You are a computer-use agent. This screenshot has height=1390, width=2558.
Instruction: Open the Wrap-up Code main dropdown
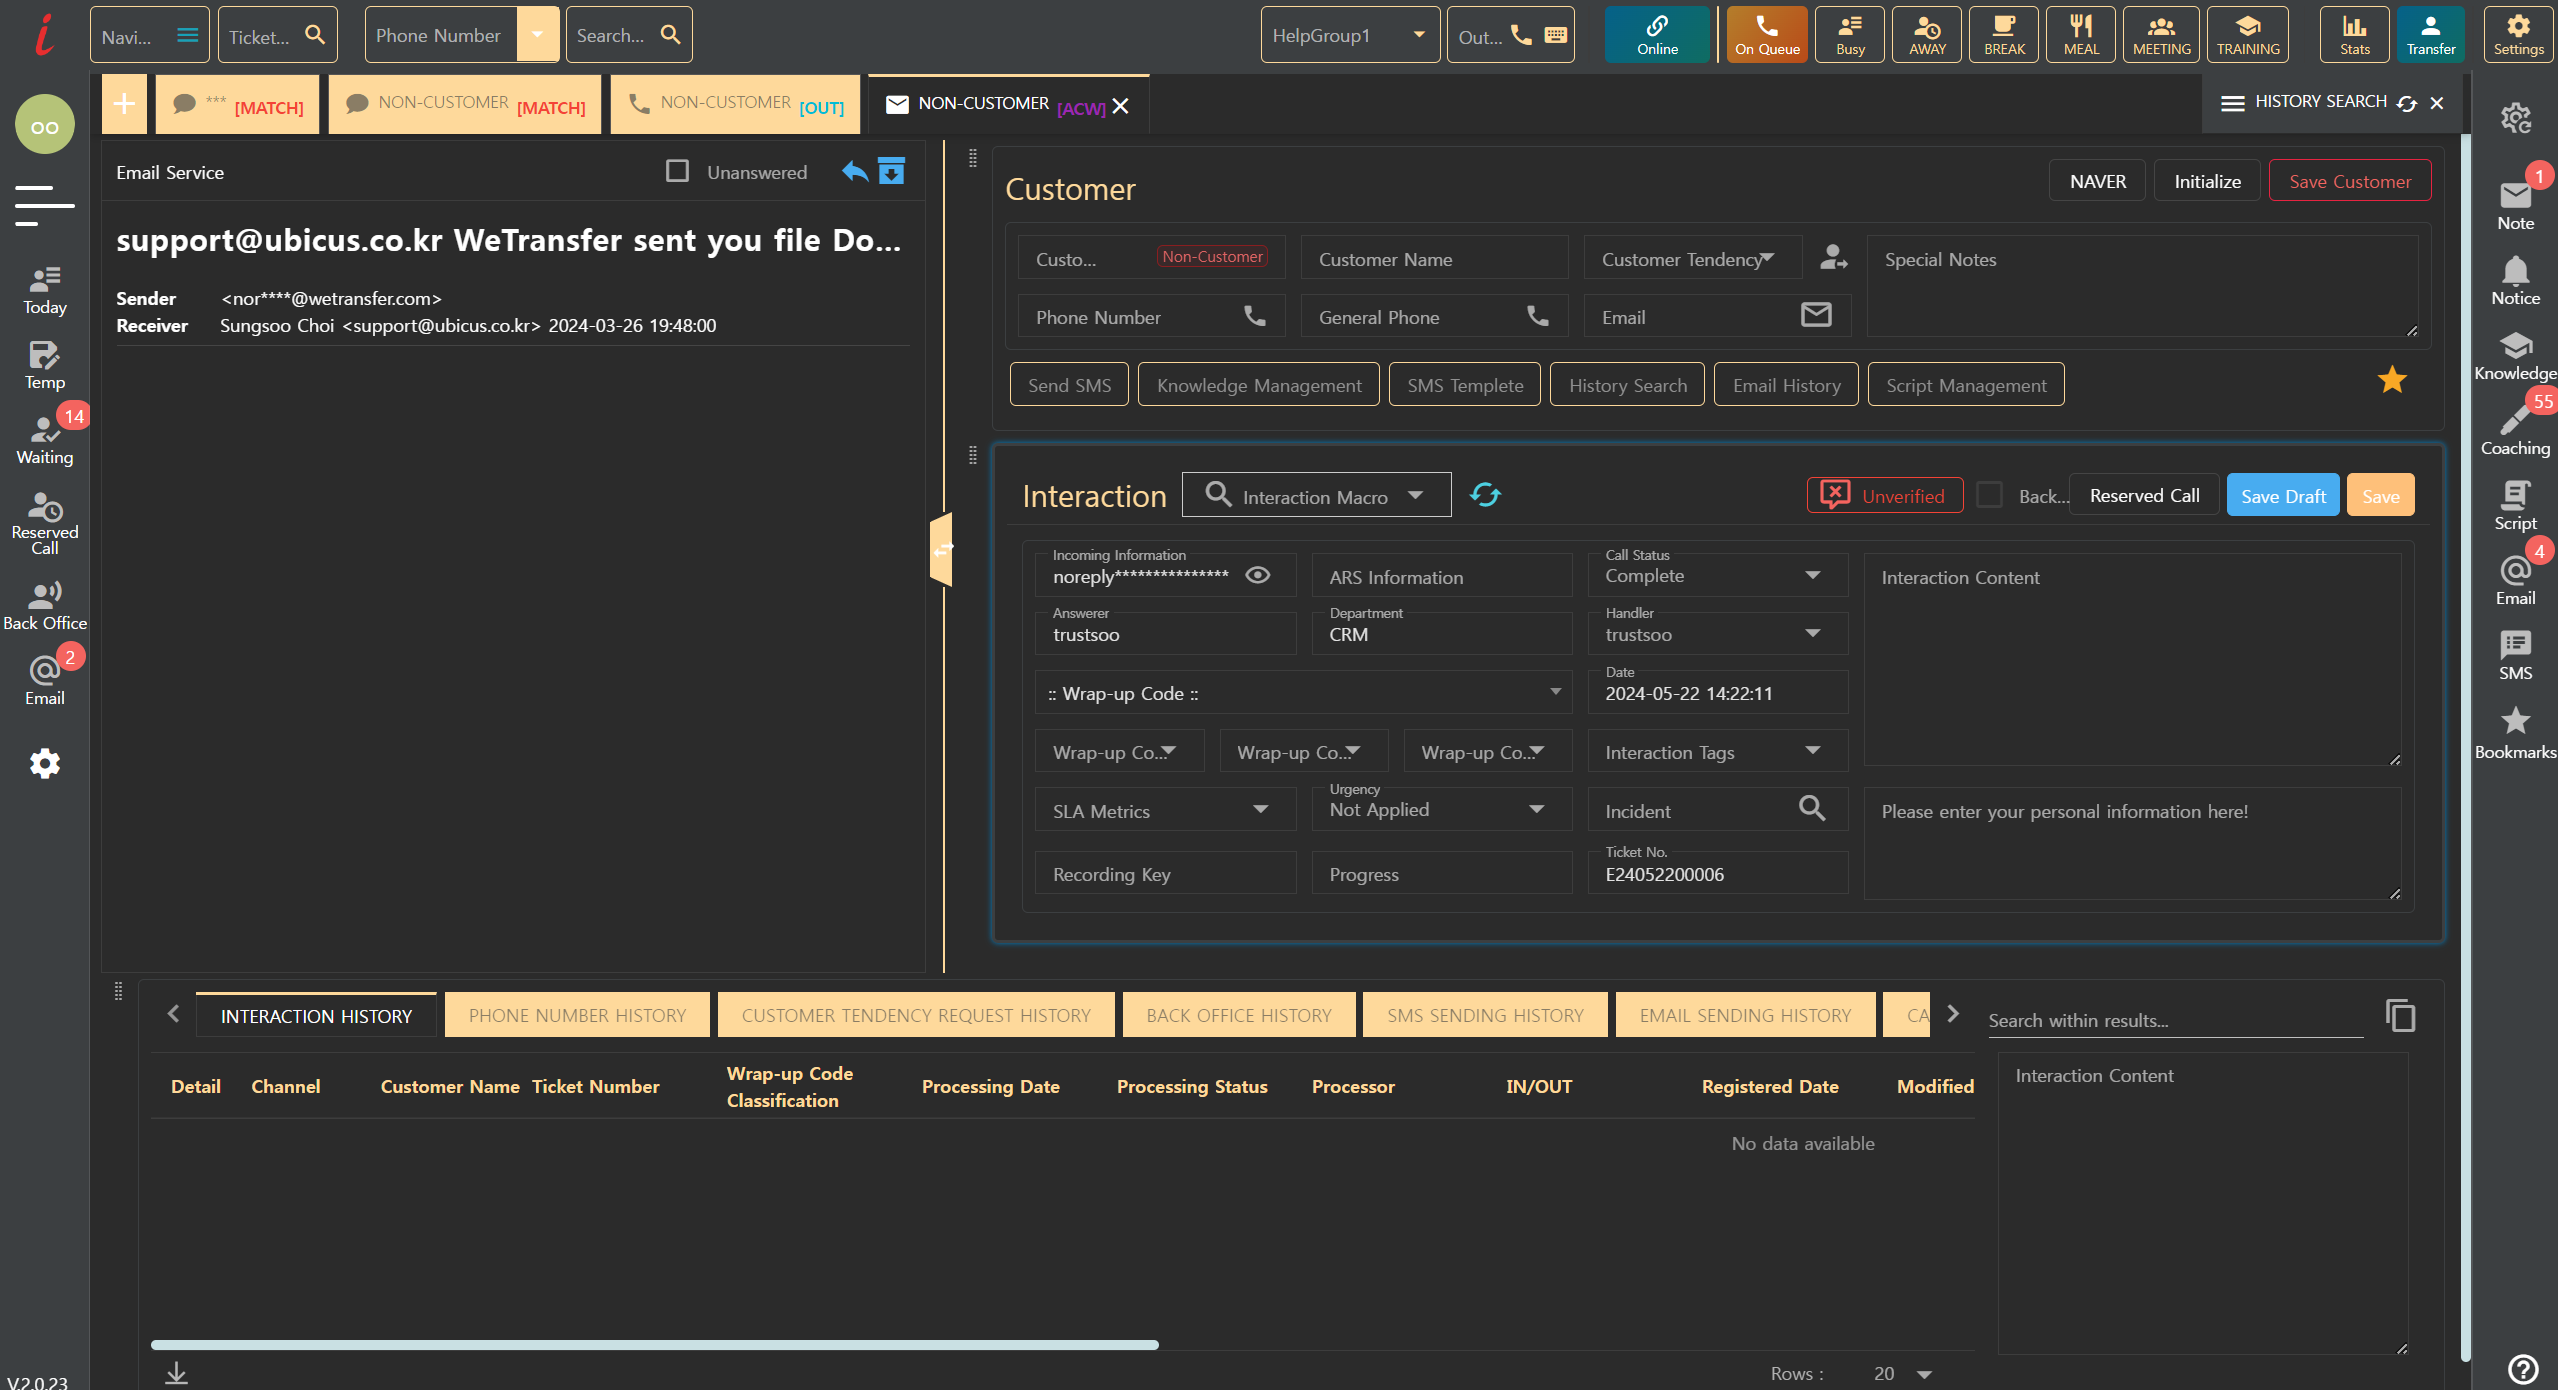1303,693
